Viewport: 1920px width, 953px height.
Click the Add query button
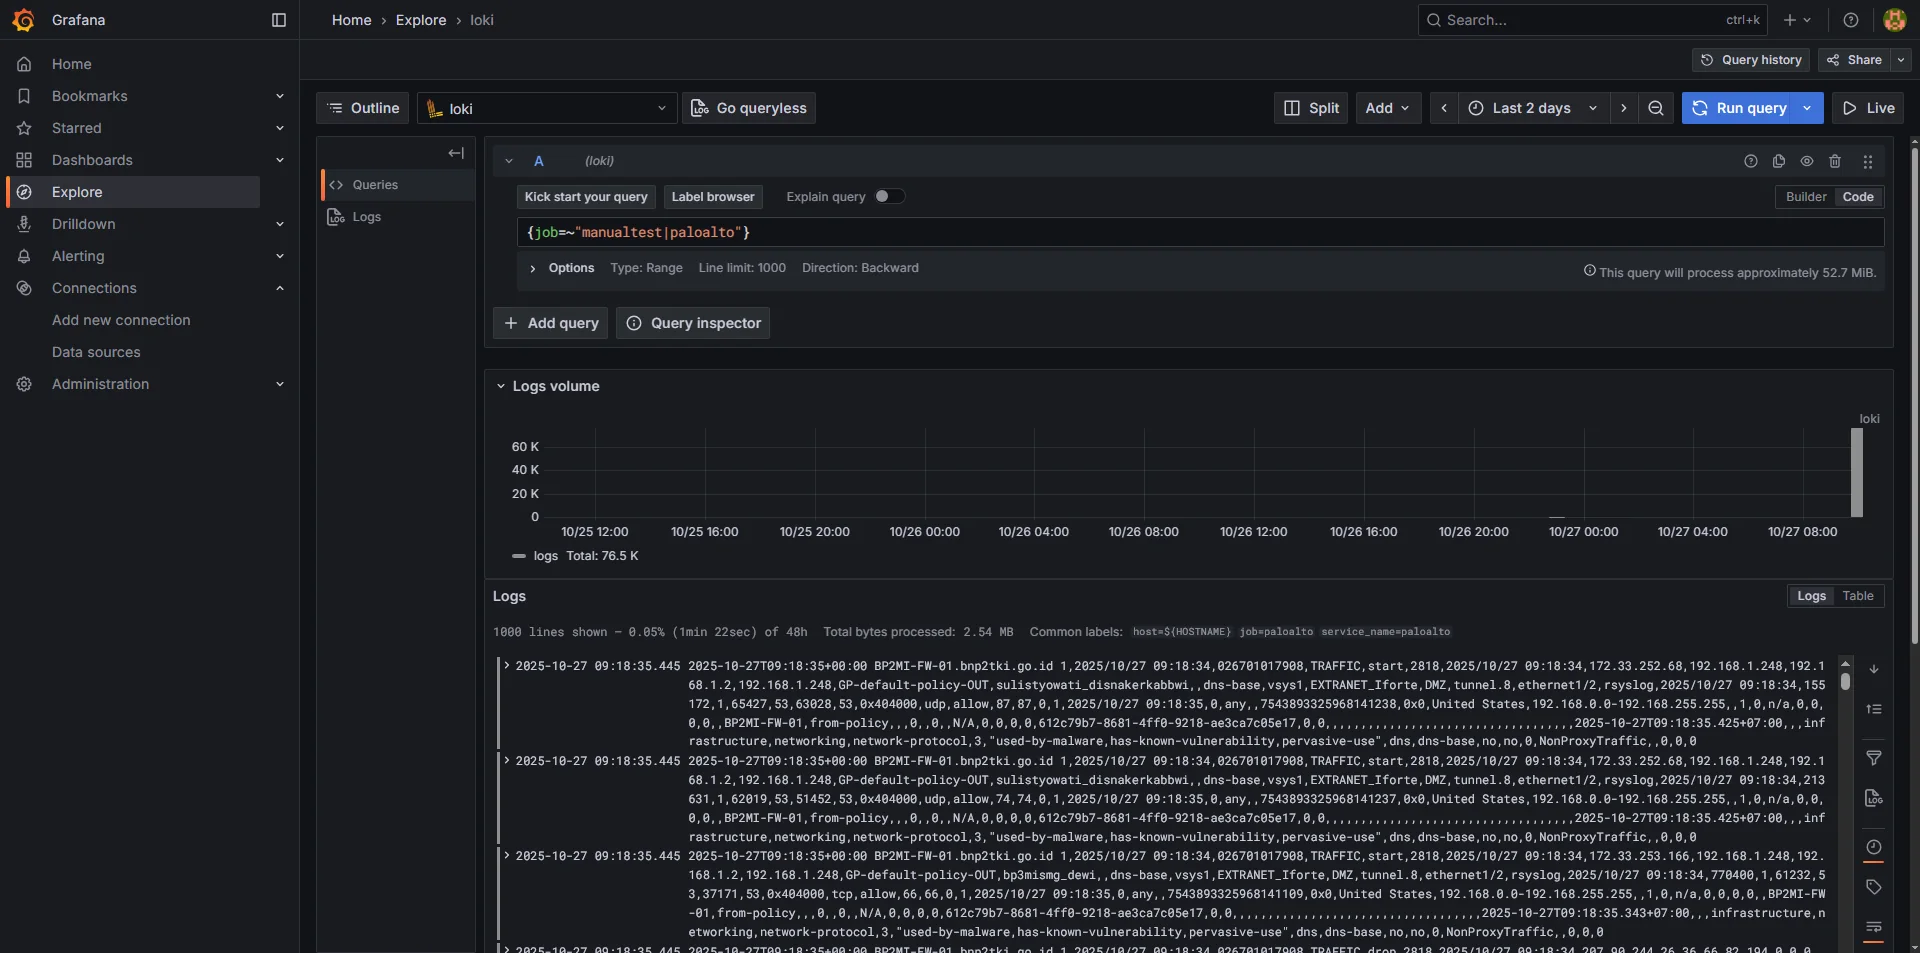[550, 323]
